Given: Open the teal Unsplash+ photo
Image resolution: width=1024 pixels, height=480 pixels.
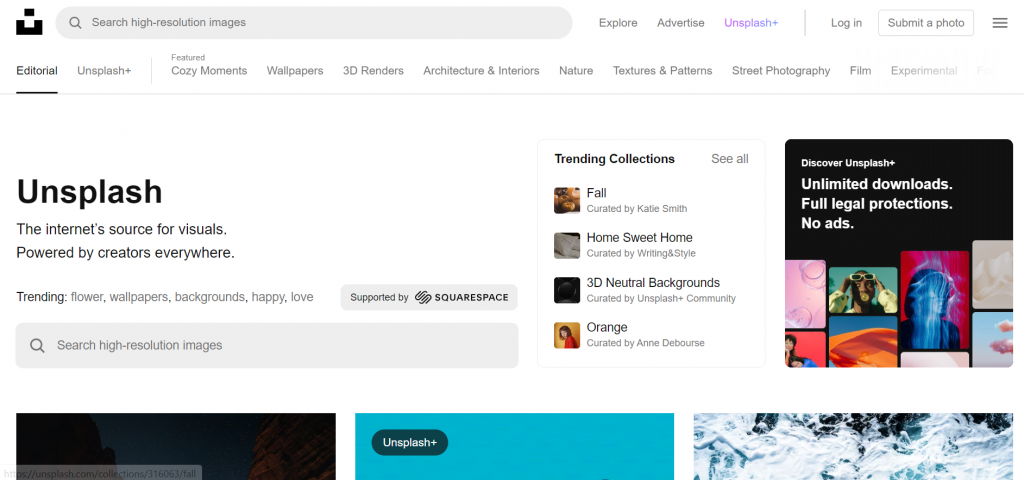Looking at the screenshot, I should click(515, 447).
